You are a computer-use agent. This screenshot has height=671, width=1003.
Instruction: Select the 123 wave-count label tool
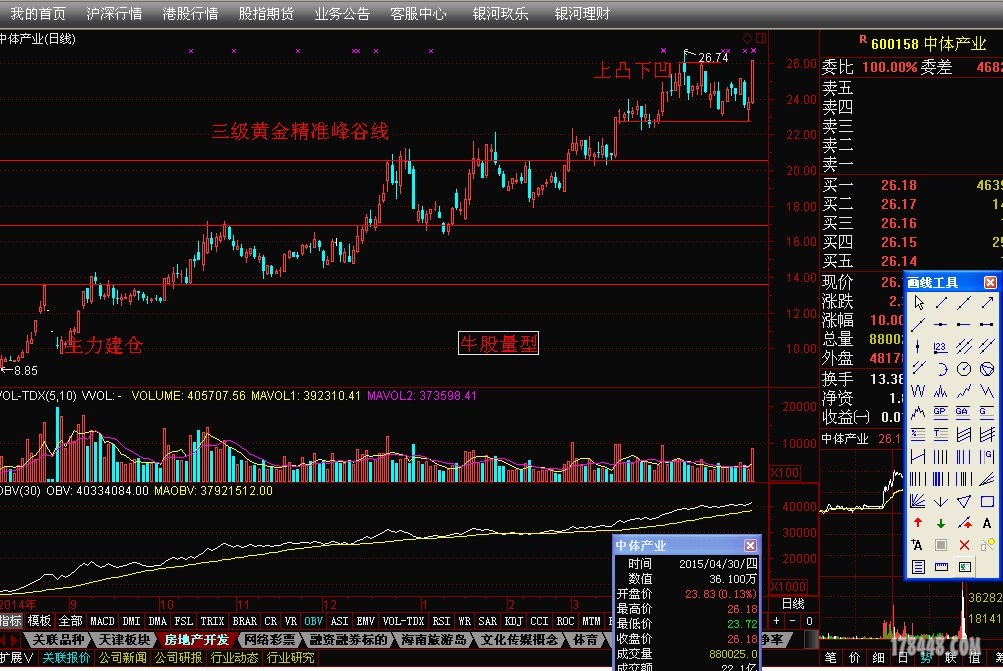click(940, 347)
